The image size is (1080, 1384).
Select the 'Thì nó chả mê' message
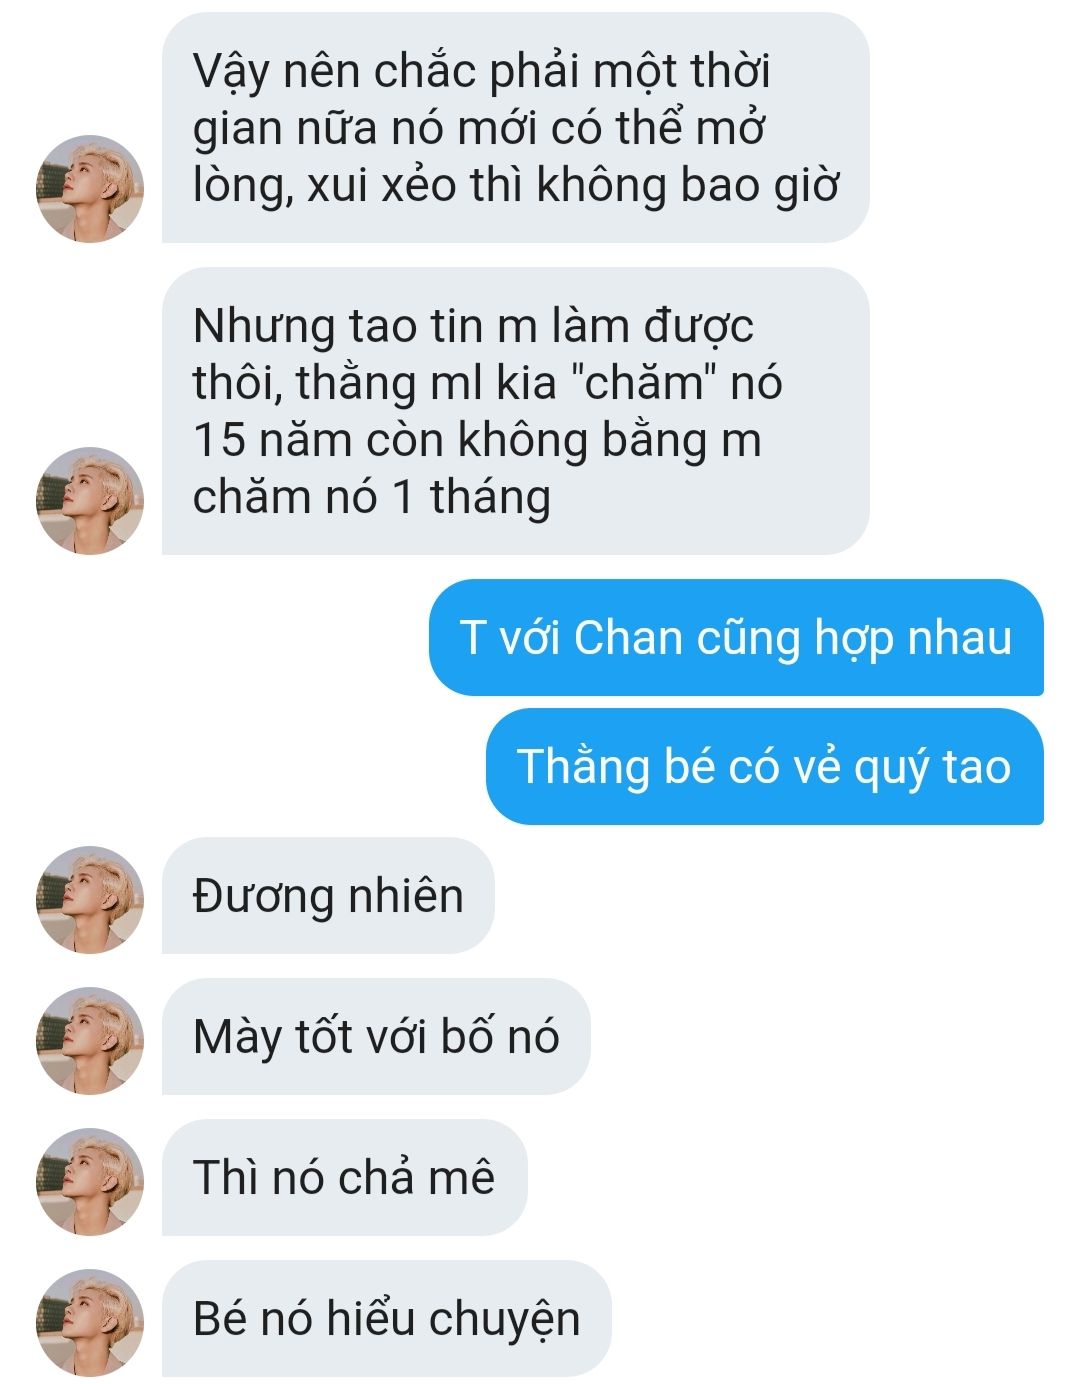[x=344, y=1177]
